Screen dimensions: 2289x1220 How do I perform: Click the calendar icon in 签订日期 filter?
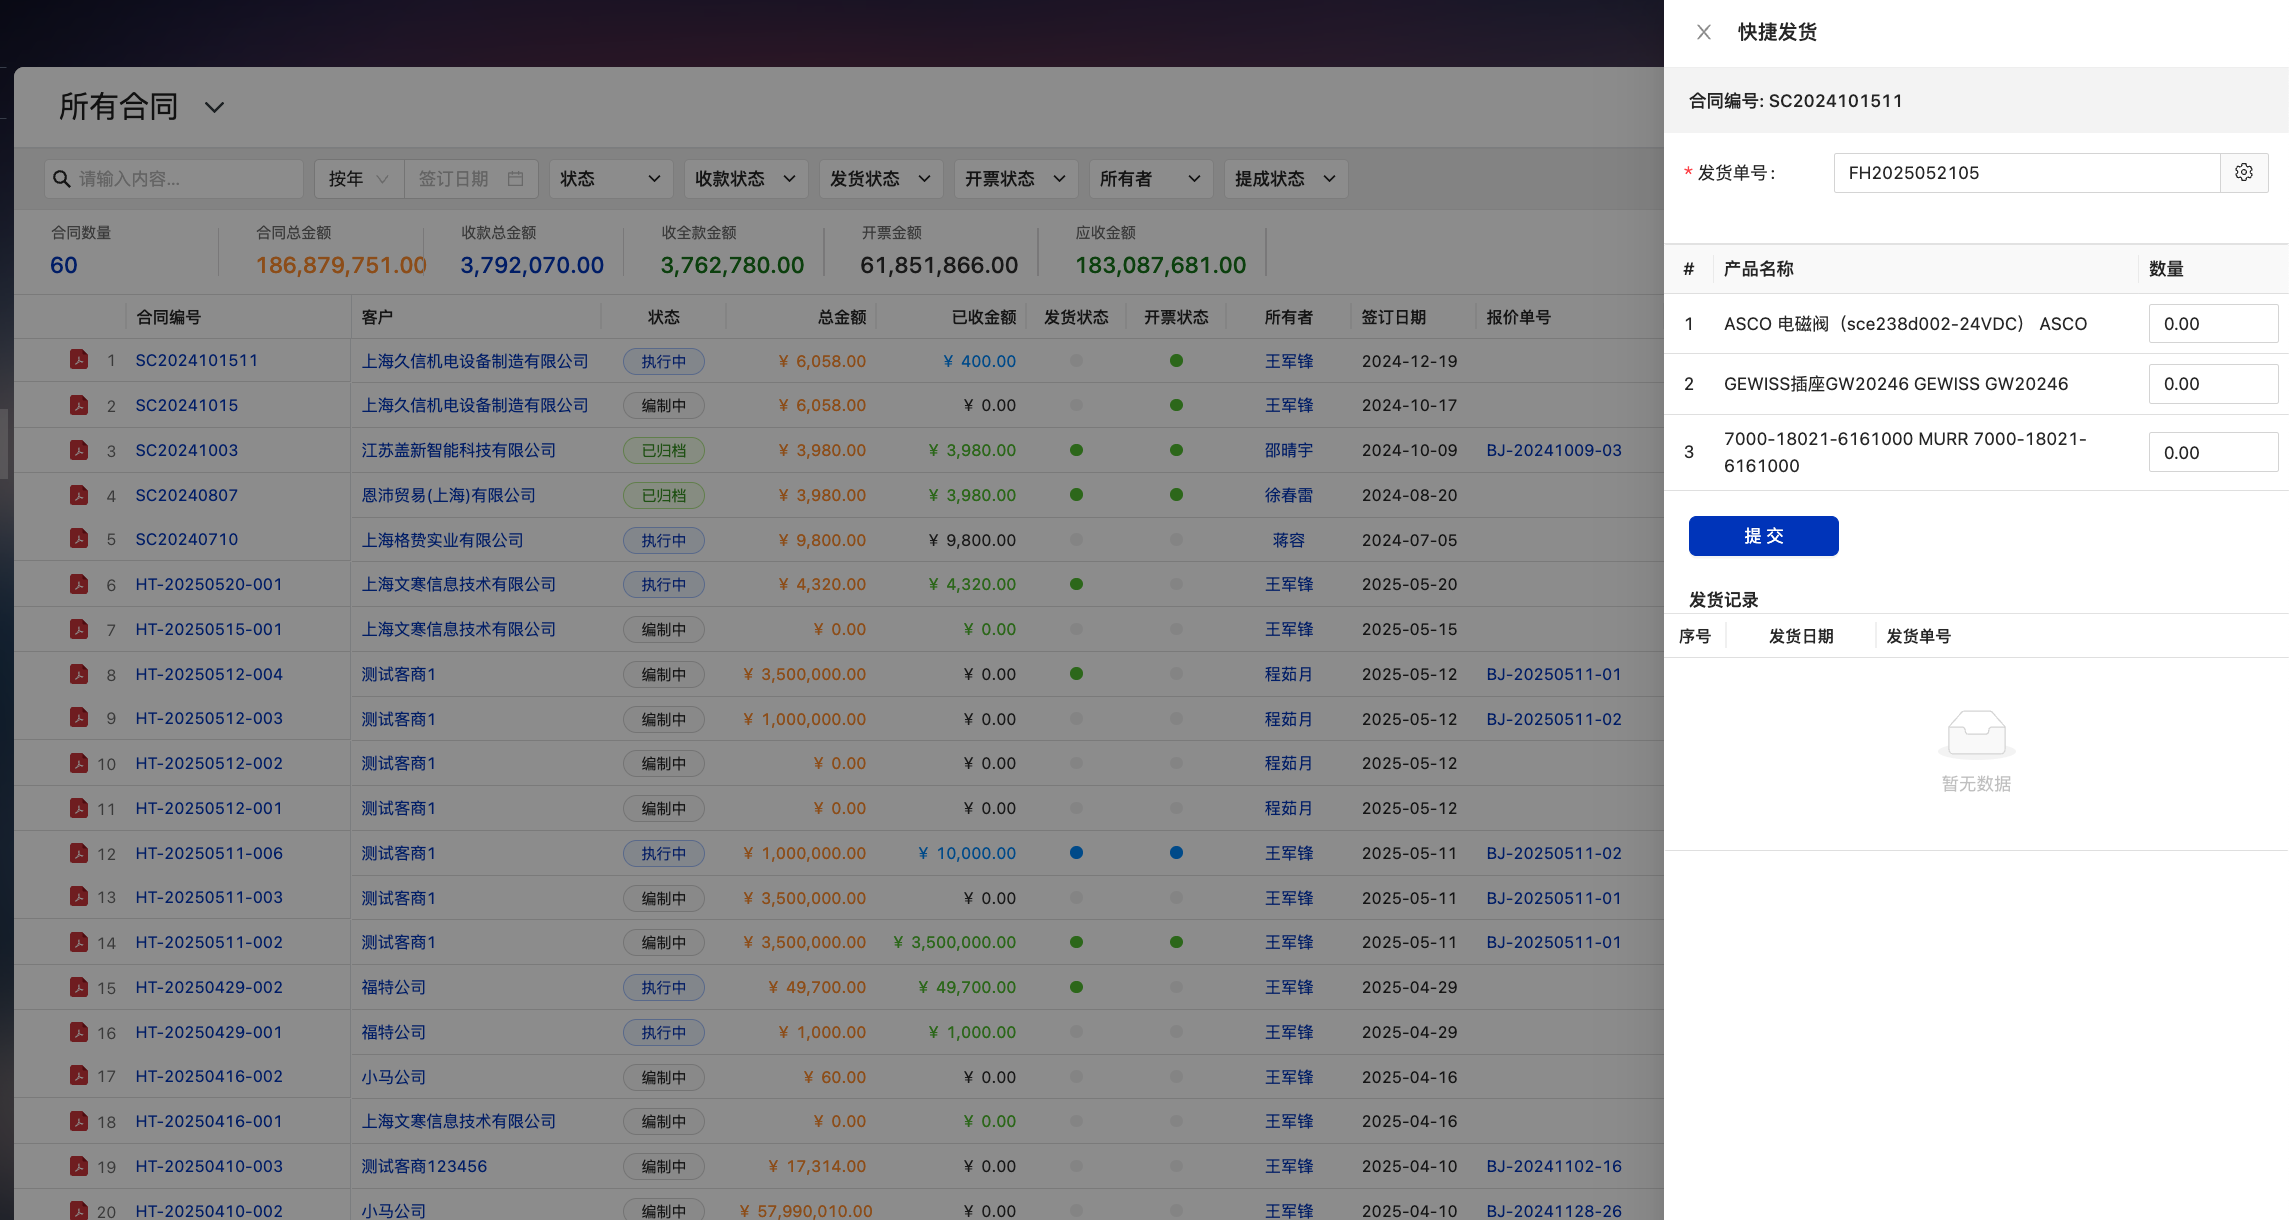(x=516, y=178)
